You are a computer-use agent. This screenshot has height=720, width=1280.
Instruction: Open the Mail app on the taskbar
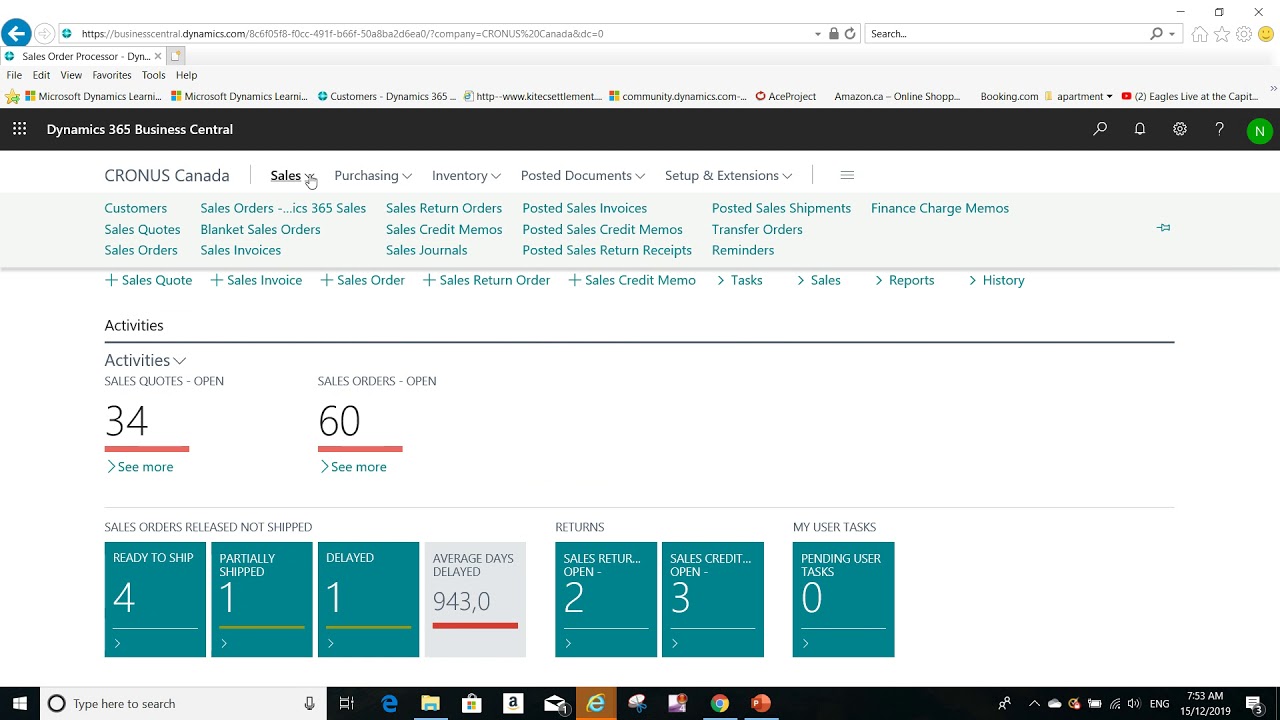[555, 704]
